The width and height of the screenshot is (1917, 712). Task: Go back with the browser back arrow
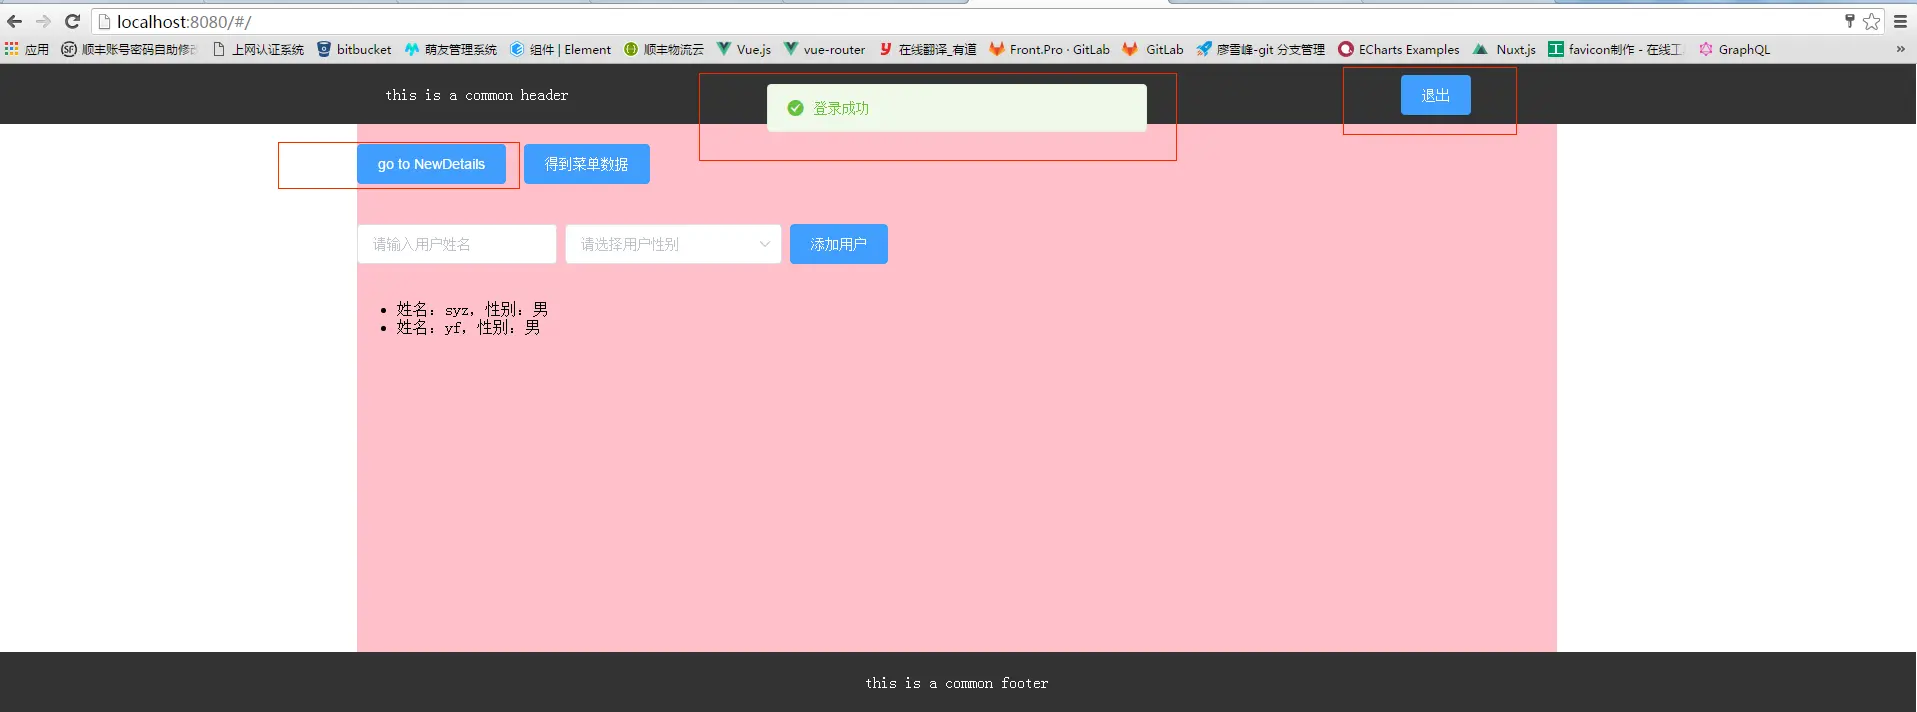click(14, 21)
